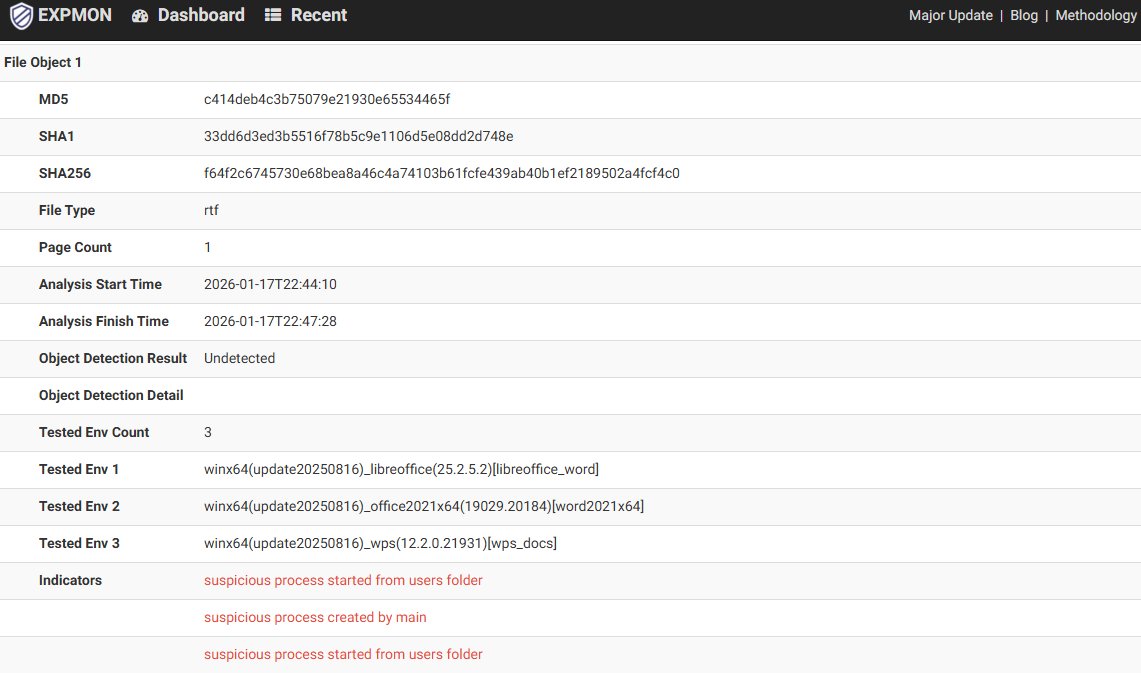Click the word2021x64 tested environment value

424,506
